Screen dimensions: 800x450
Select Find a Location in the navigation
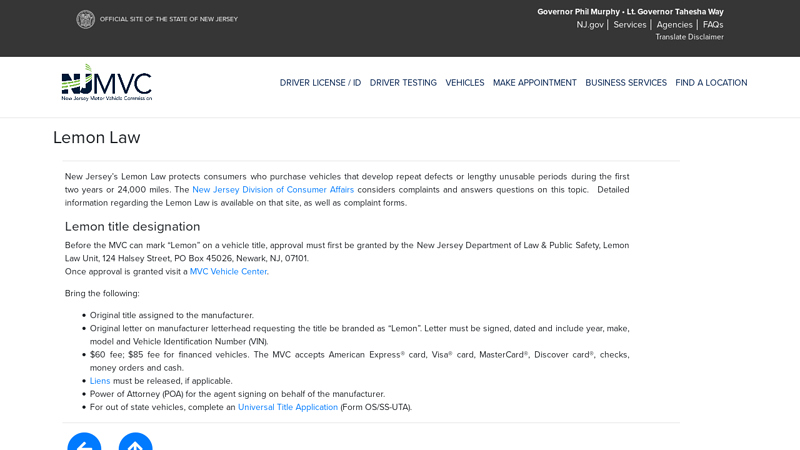click(x=711, y=83)
